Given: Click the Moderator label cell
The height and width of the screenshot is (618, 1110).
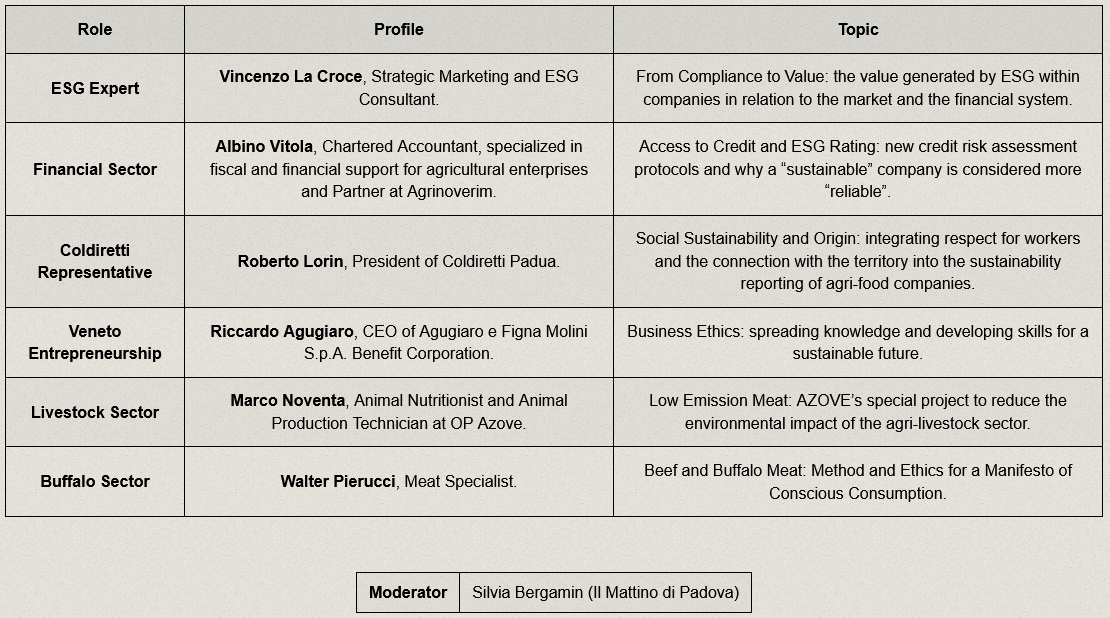Looking at the screenshot, I should 408,593.
